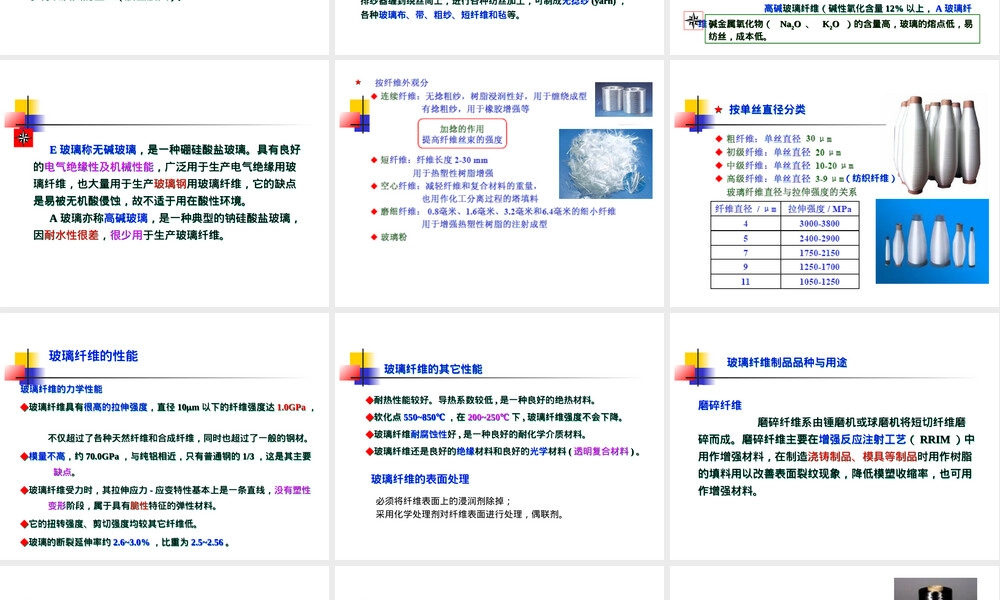The height and width of the screenshot is (600, 1000).
Task: Click the 连续纤维 bullet line
Action: (x=479, y=96)
